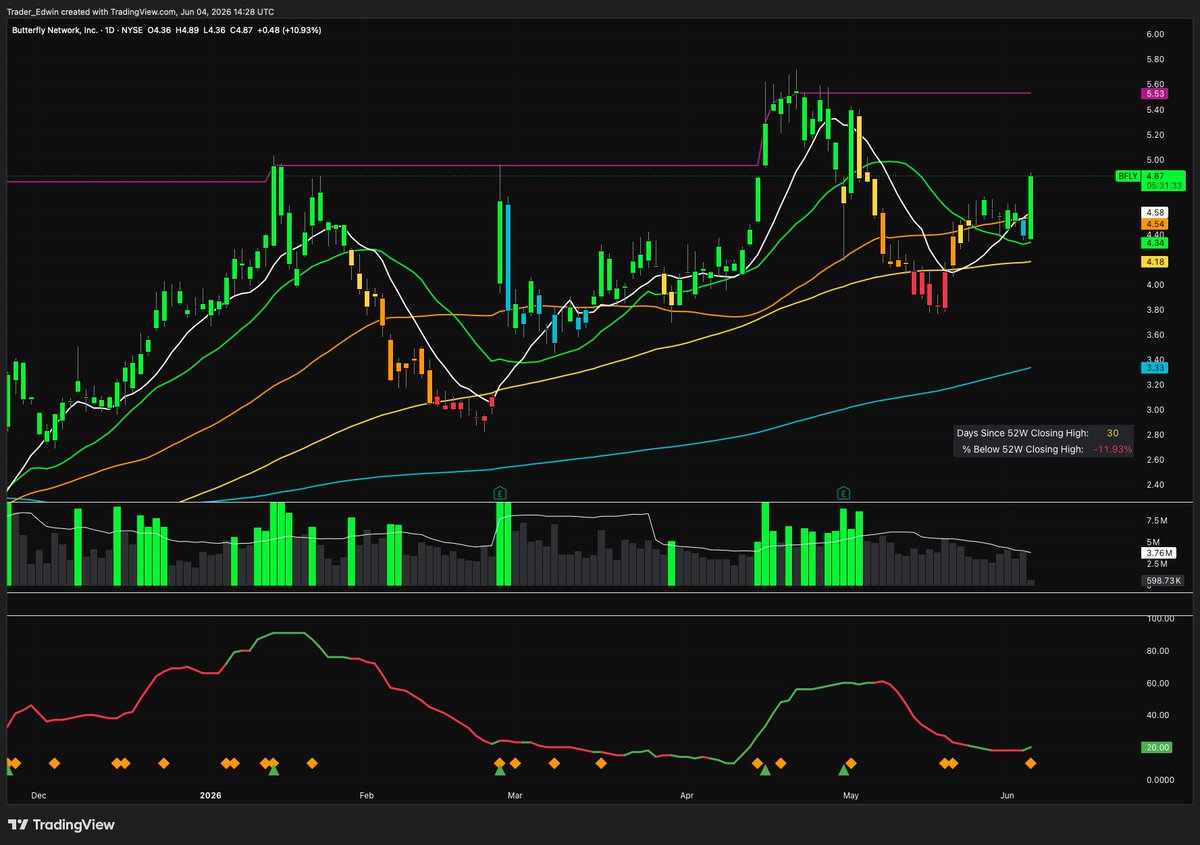Select the cyan 3.33 moving average label
This screenshot has width=1200, height=845.
pos(1156,368)
